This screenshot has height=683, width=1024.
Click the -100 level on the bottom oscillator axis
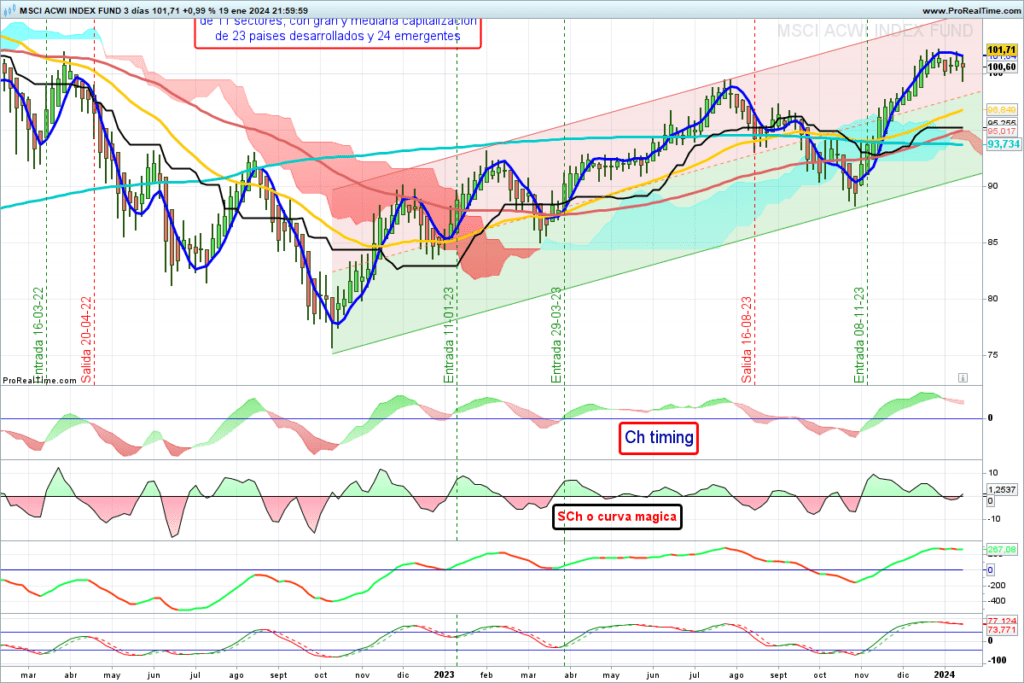point(996,660)
